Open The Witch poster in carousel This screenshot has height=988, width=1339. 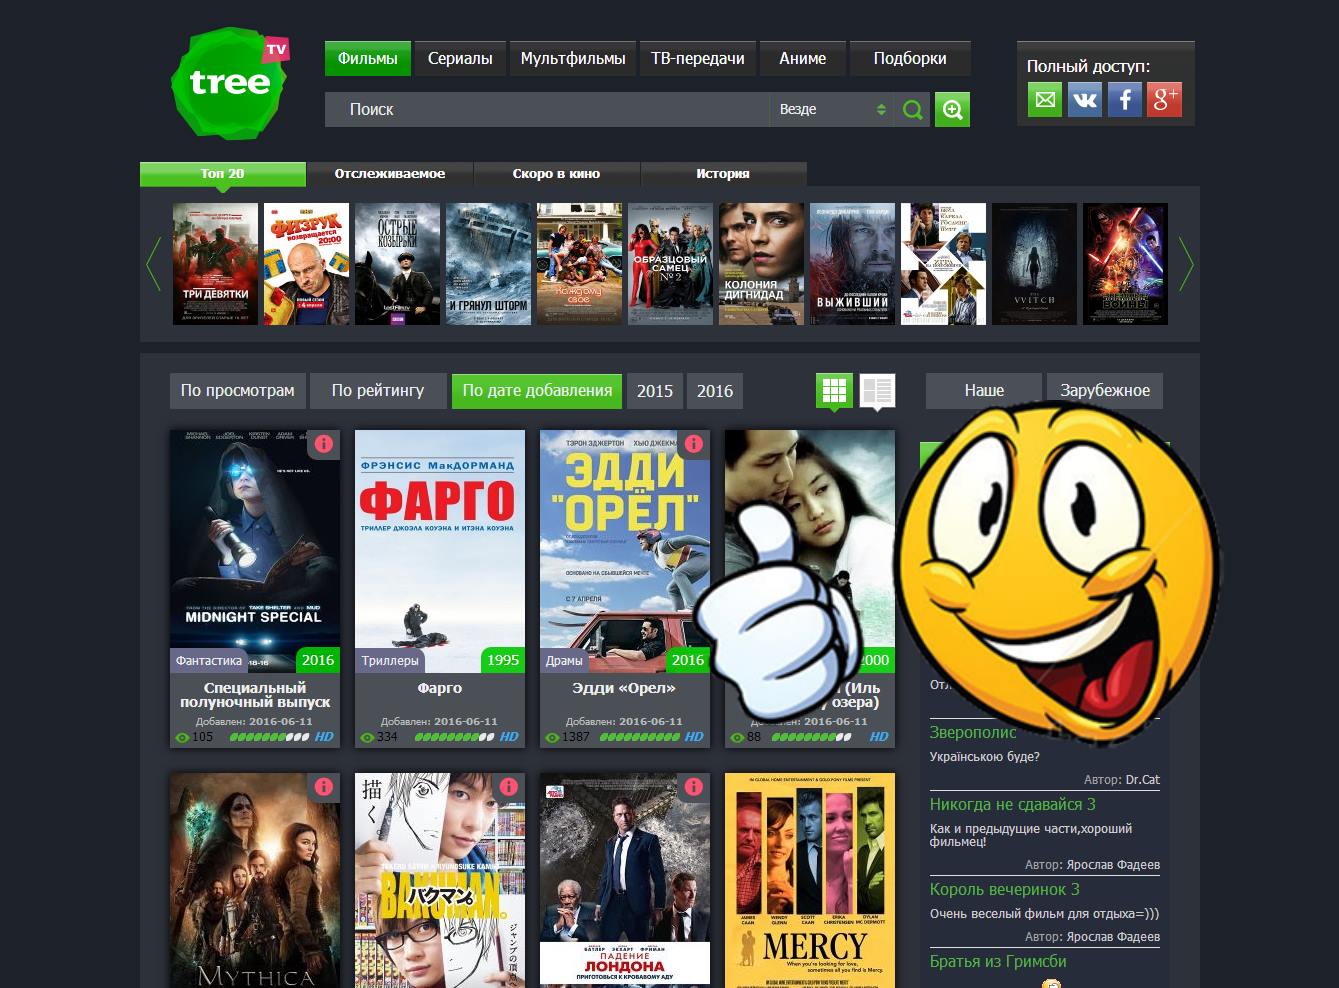point(1034,264)
